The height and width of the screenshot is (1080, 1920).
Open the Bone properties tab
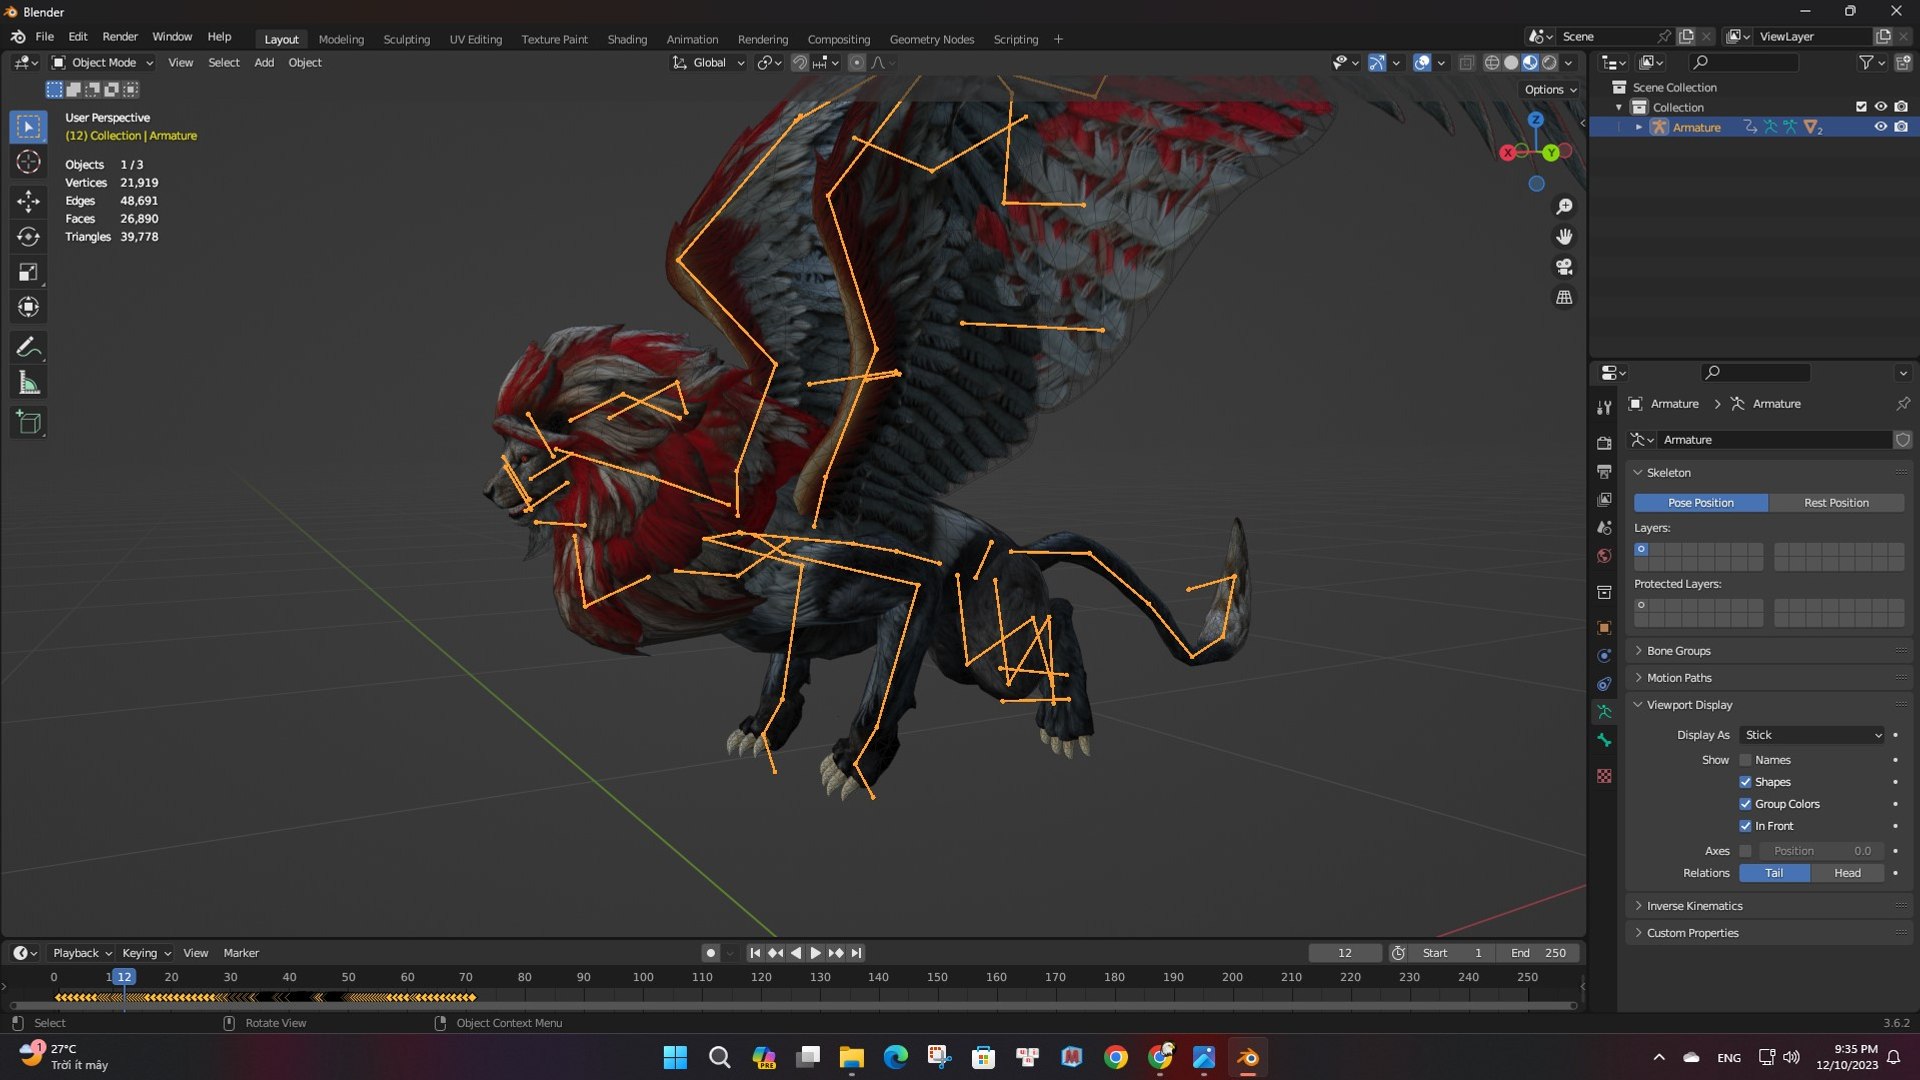click(x=1604, y=740)
